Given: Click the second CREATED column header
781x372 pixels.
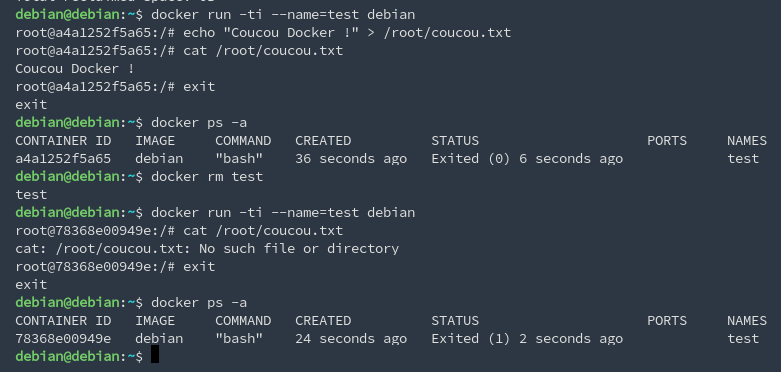Looking at the screenshot, I should (323, 321).
